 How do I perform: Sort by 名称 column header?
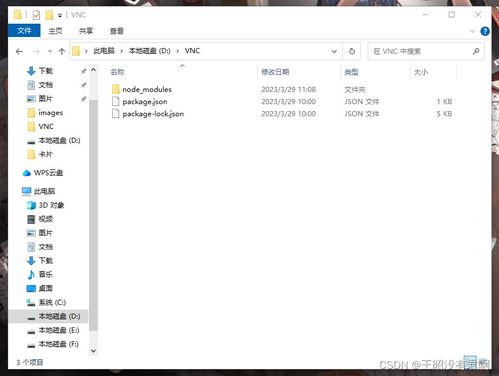point(117,72)
